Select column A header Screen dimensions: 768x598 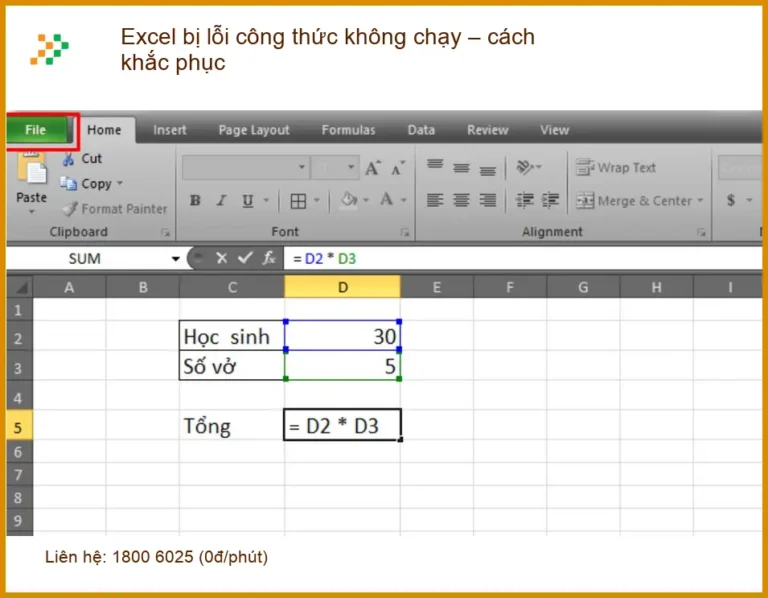coord(69,287)
